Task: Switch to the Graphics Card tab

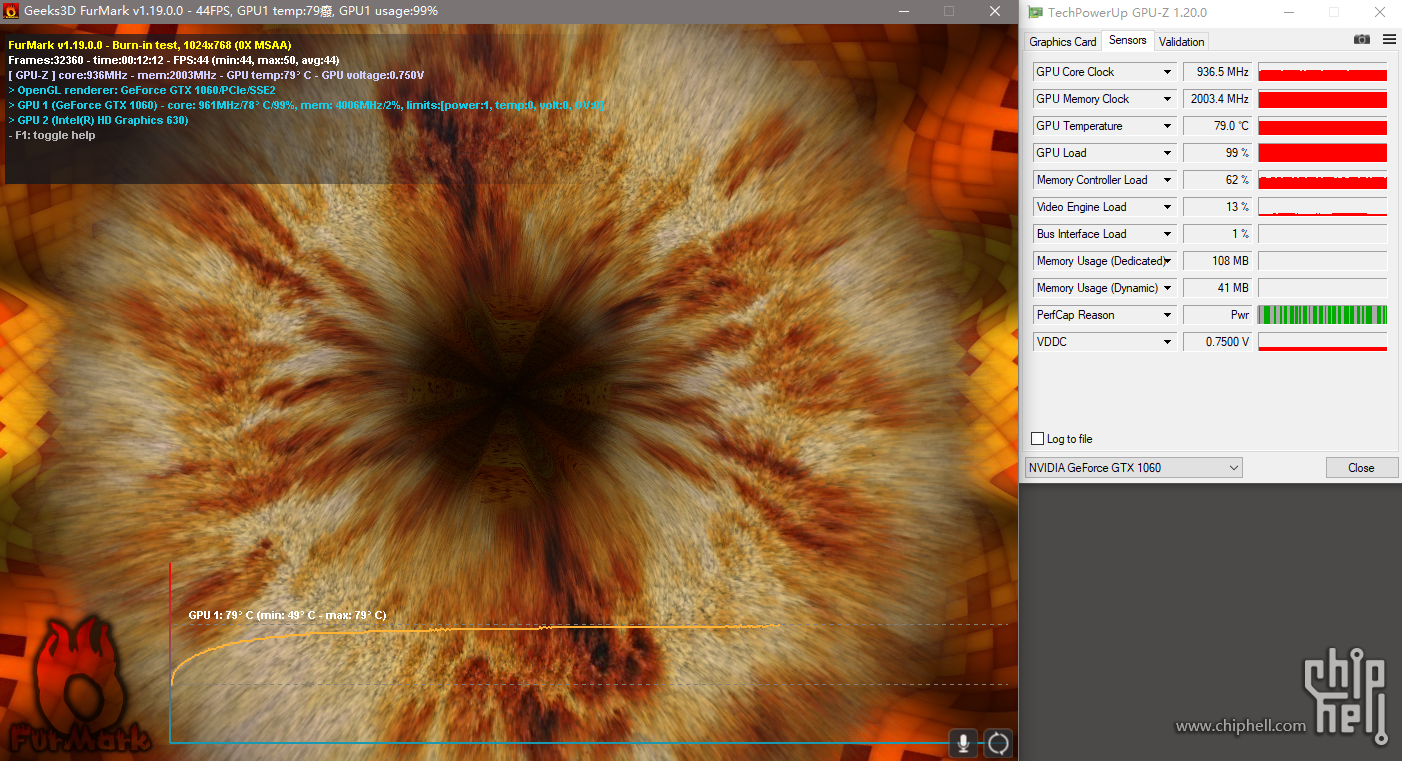Action: (x=1062, y=41)
